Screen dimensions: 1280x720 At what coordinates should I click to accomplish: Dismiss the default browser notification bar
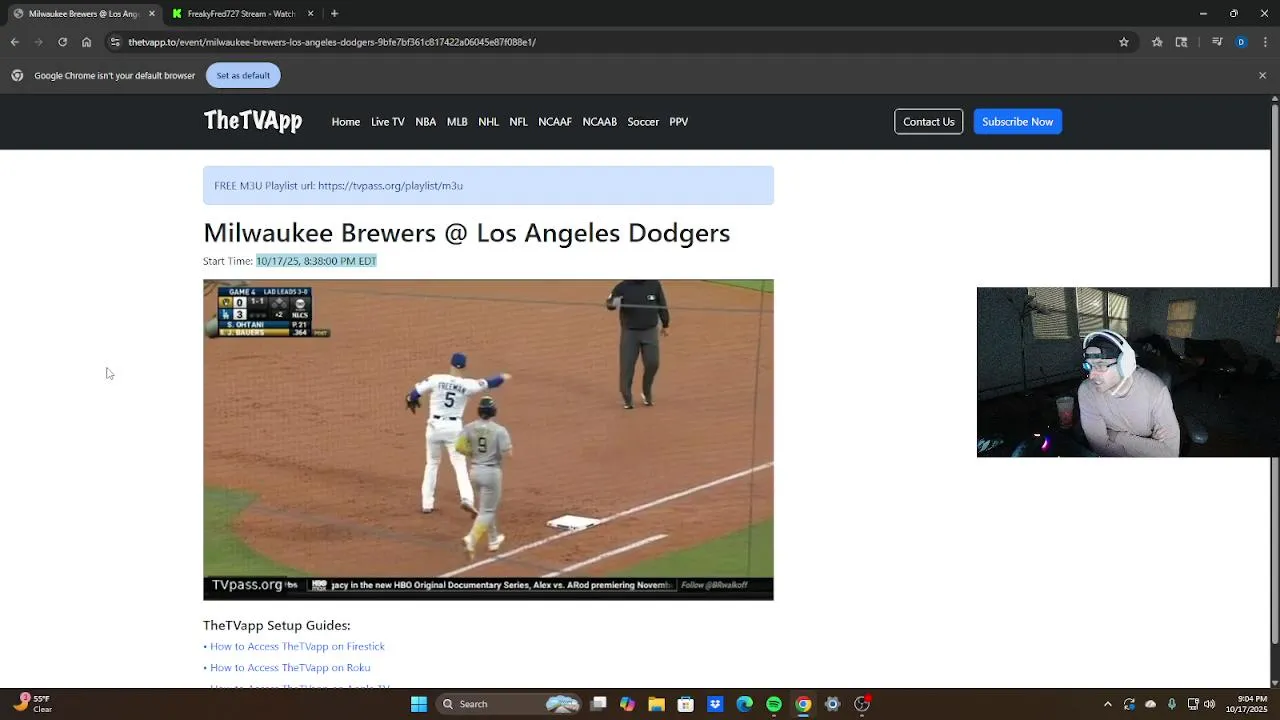click(1262, 75)
